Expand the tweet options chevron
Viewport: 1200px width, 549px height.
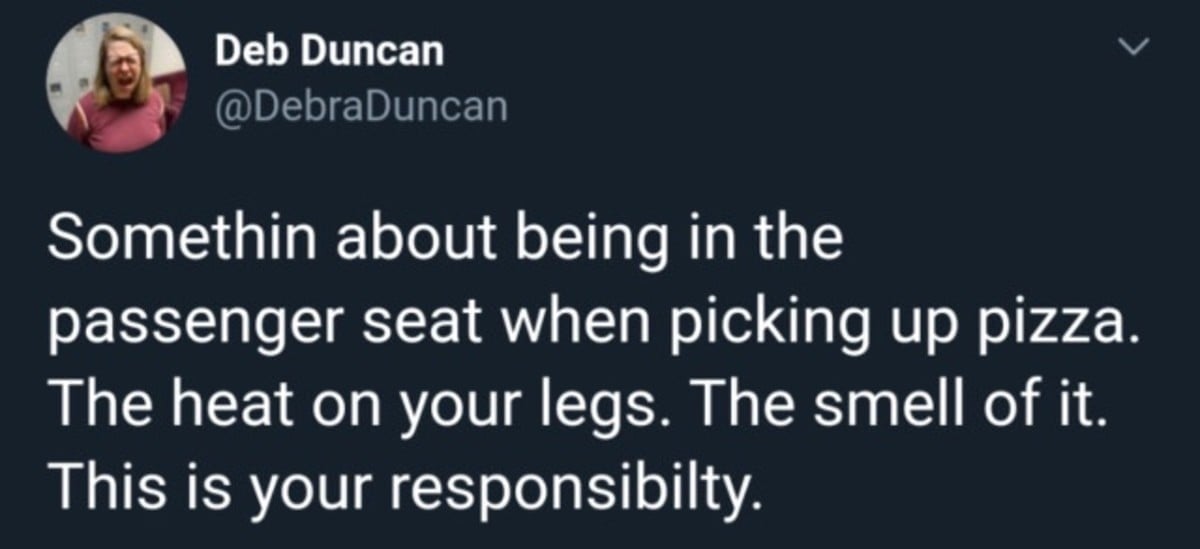1132,47
